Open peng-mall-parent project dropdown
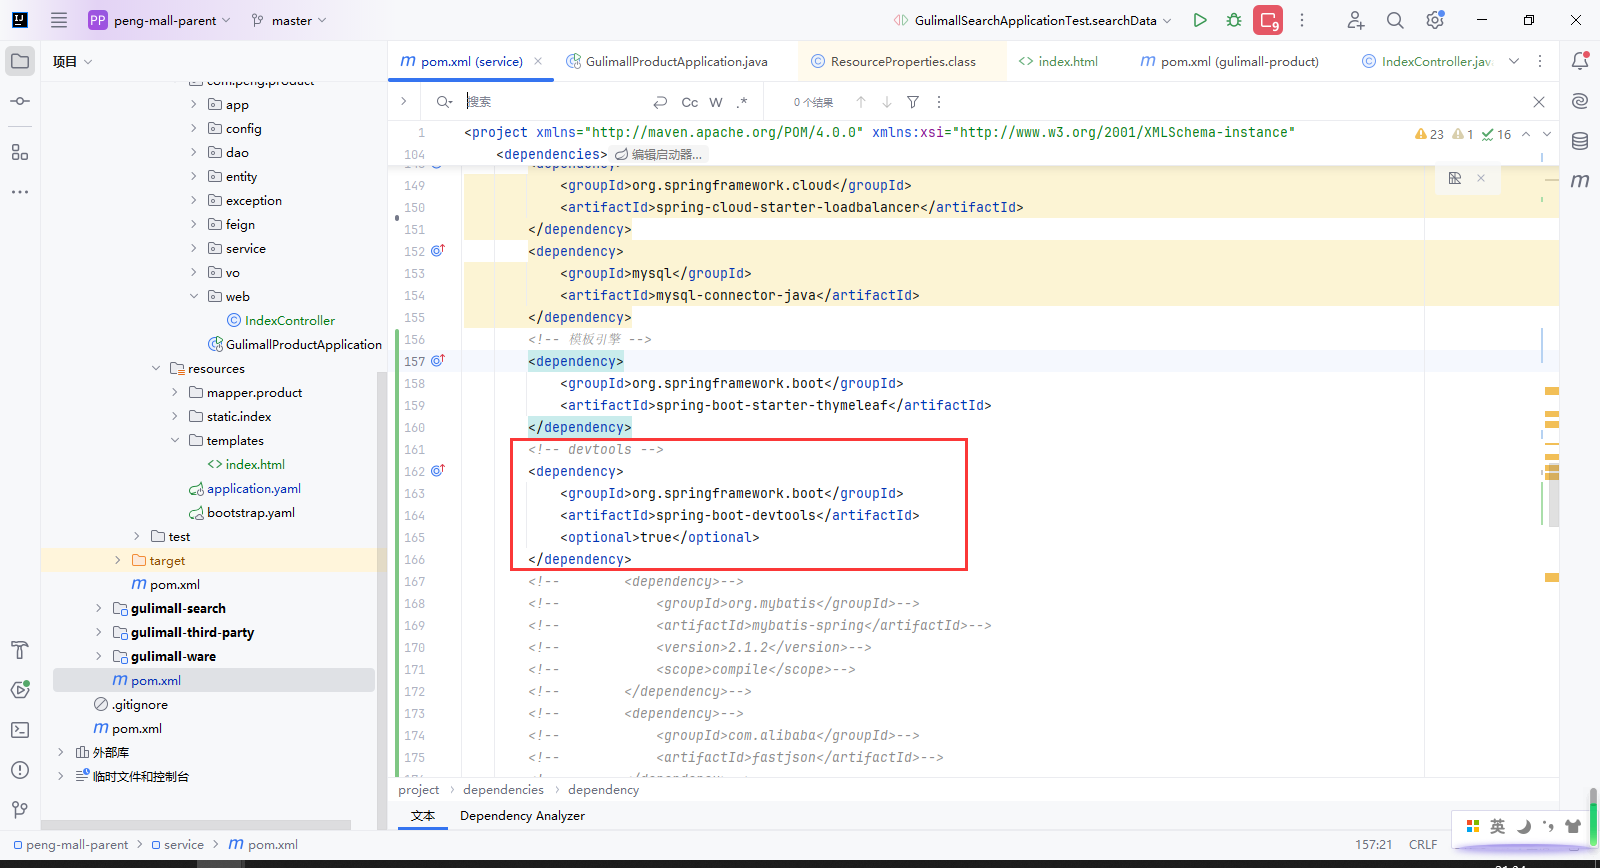 pyautogui.click(x=160, y=20)
